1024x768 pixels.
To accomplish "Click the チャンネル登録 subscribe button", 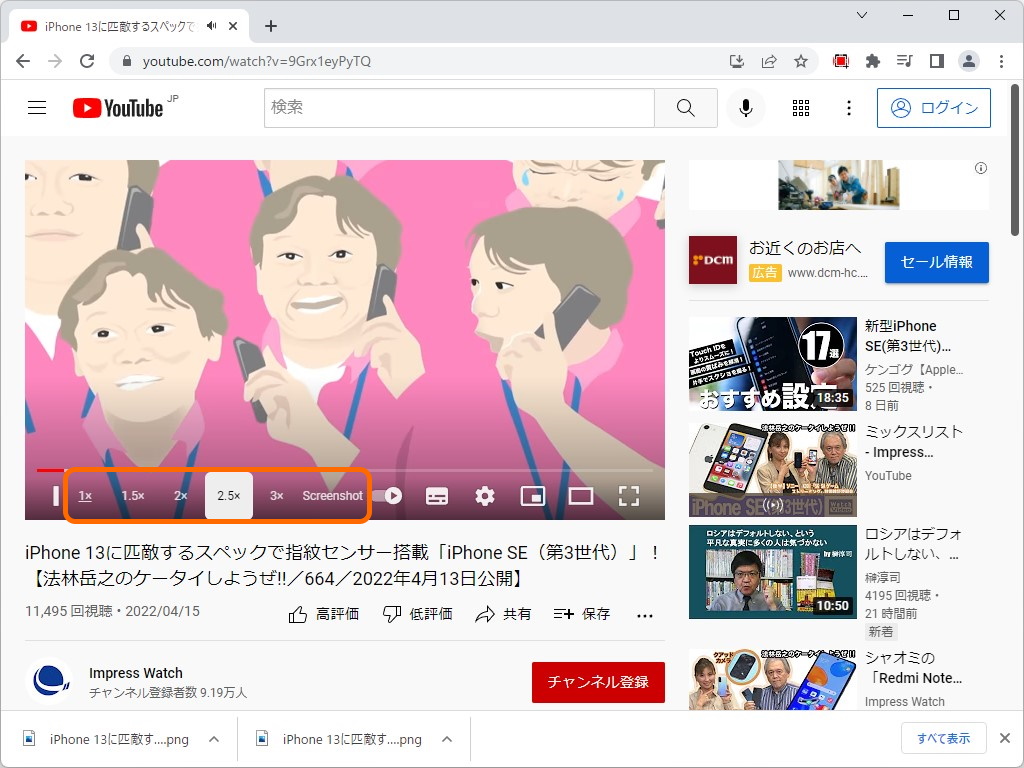I will click(598, 683).
